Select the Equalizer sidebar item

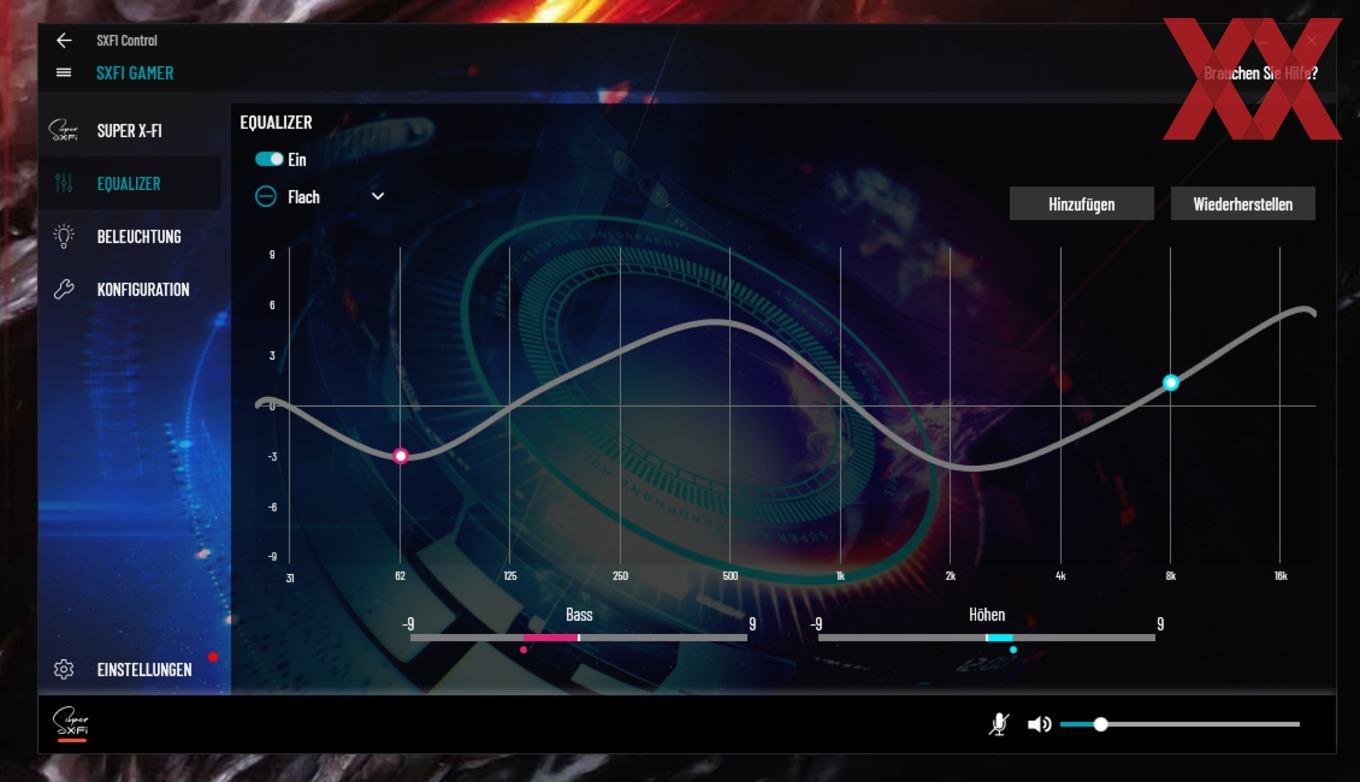[x=129, y=183]
